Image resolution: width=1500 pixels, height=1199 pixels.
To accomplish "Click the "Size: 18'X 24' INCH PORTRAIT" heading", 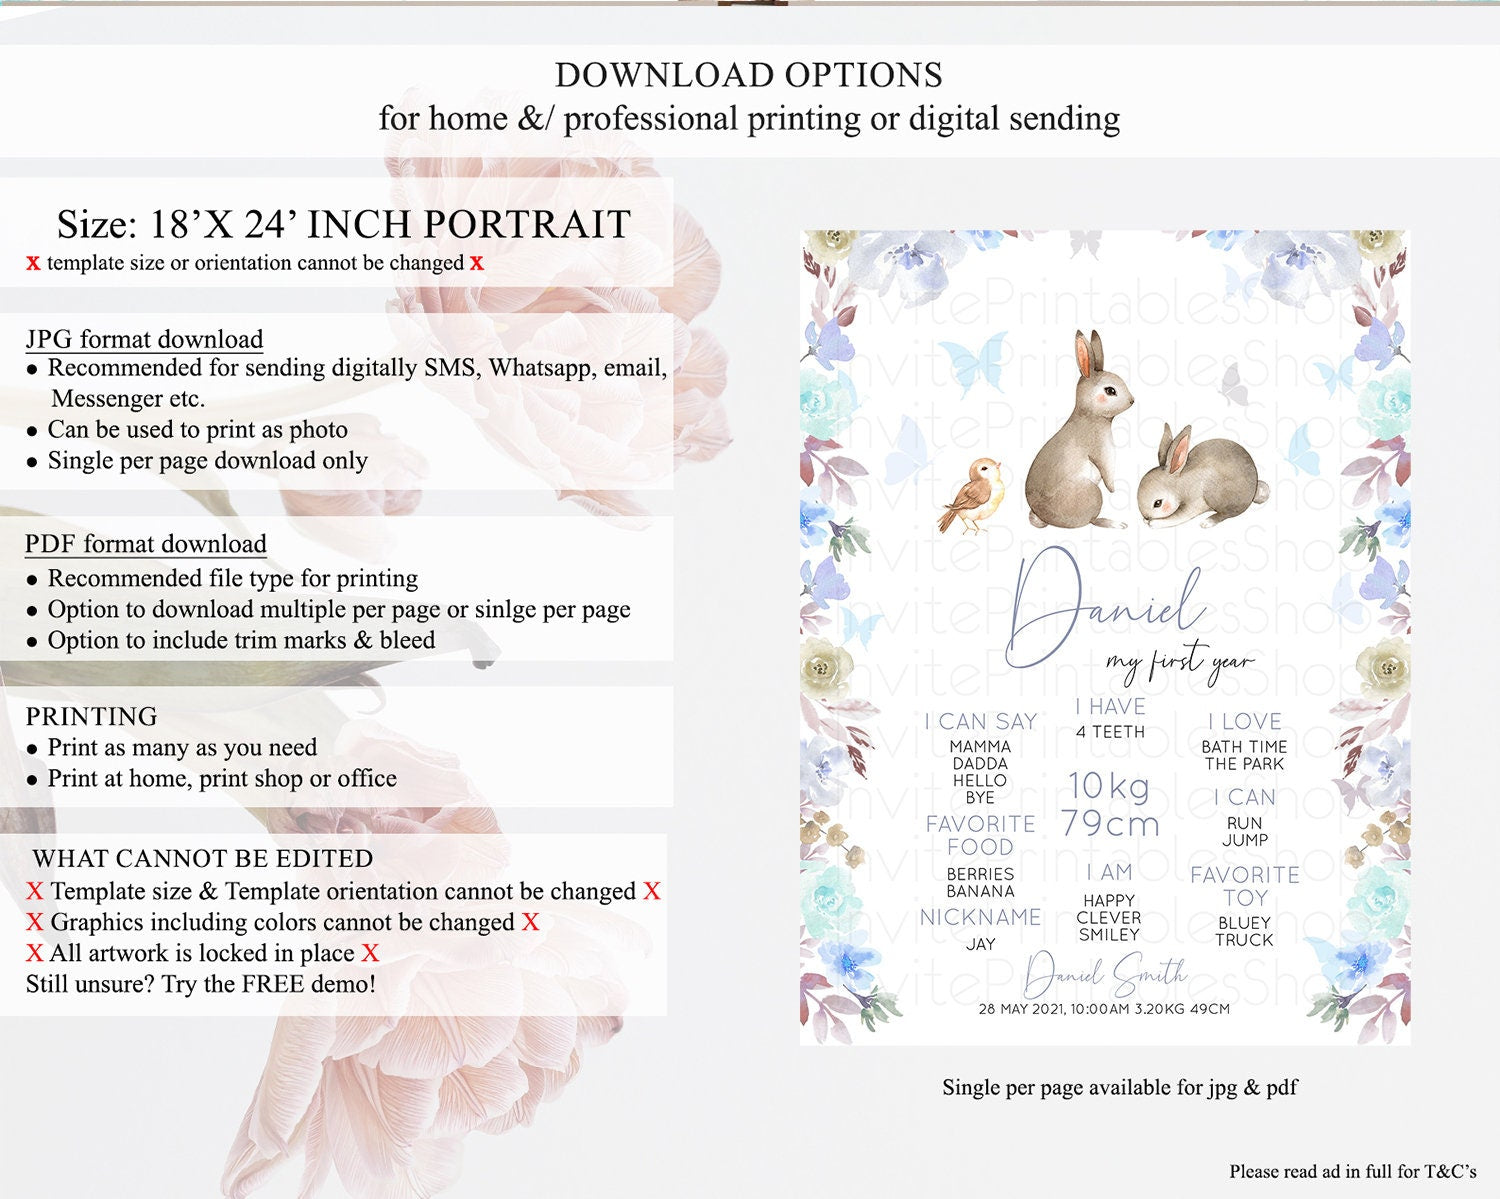I will point(343,224).
